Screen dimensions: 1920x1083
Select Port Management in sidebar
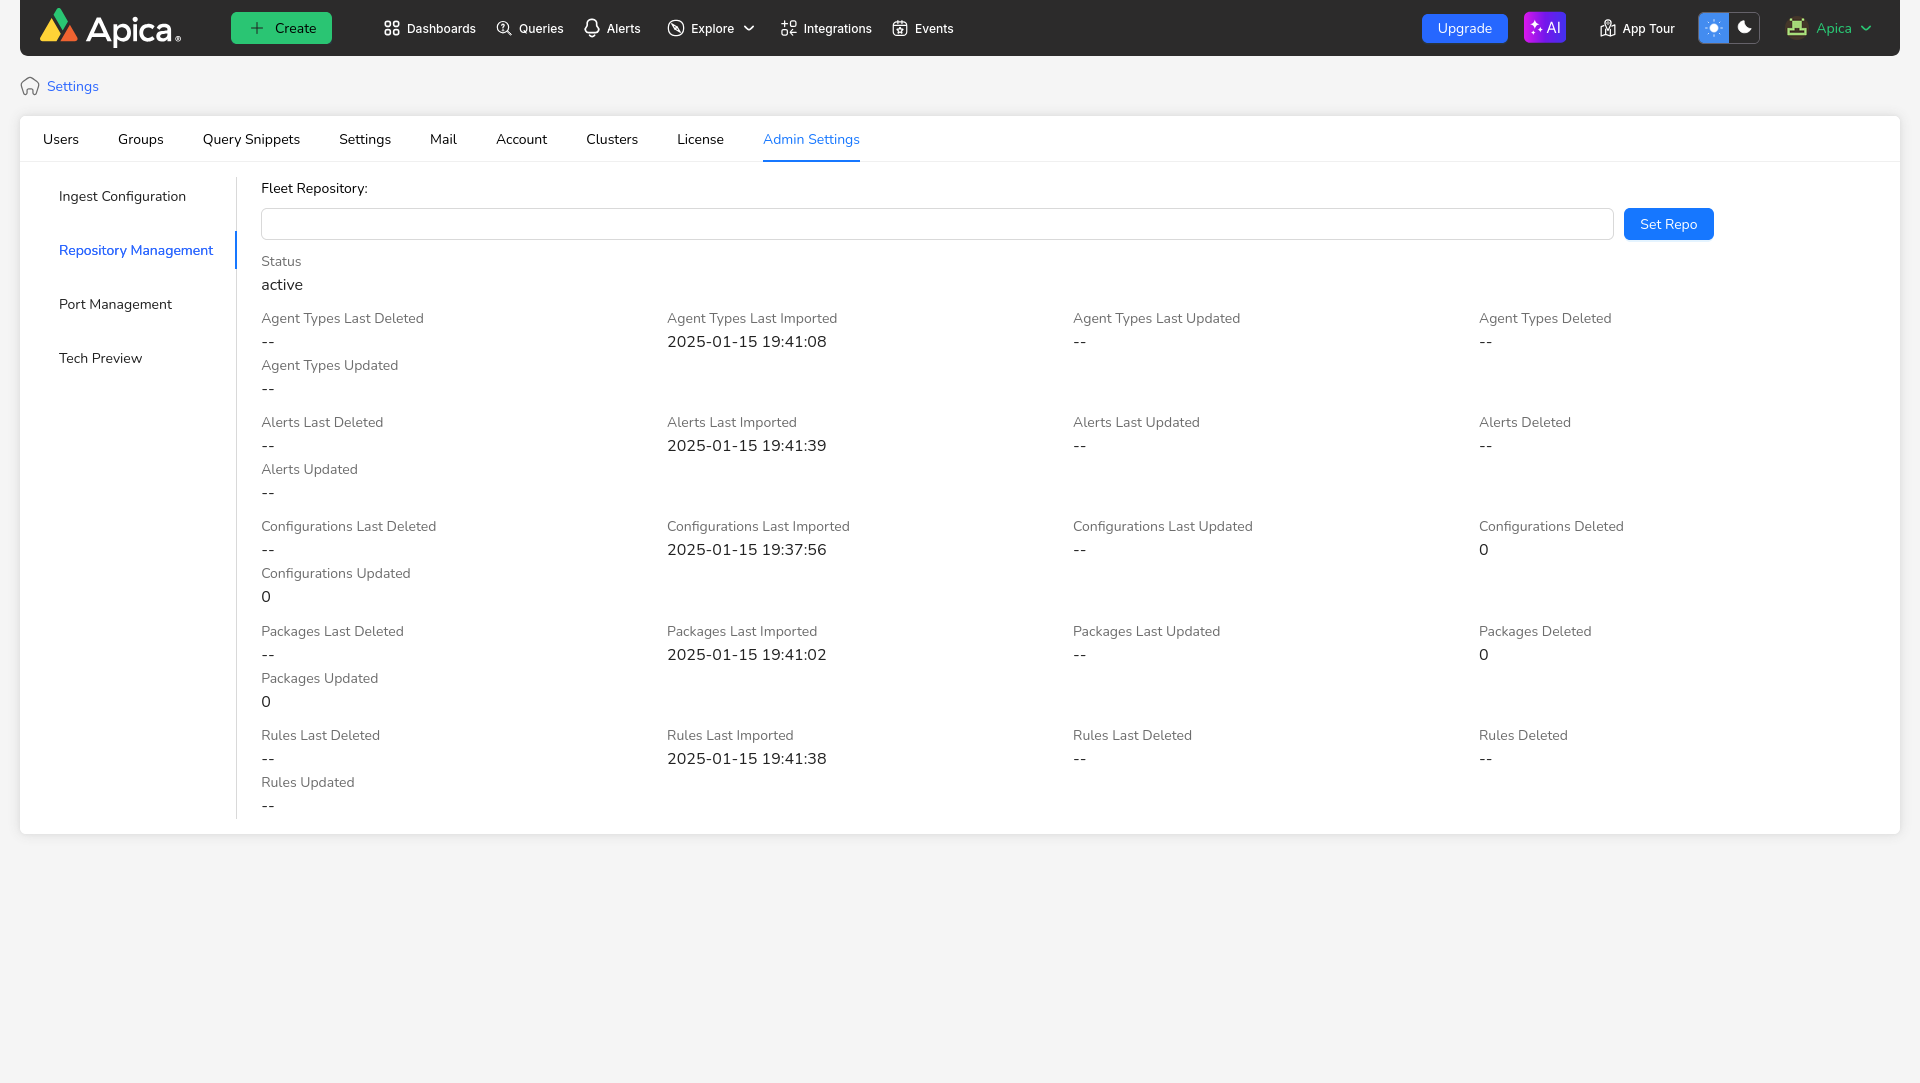pyautogui.click(x=115, y=304)
